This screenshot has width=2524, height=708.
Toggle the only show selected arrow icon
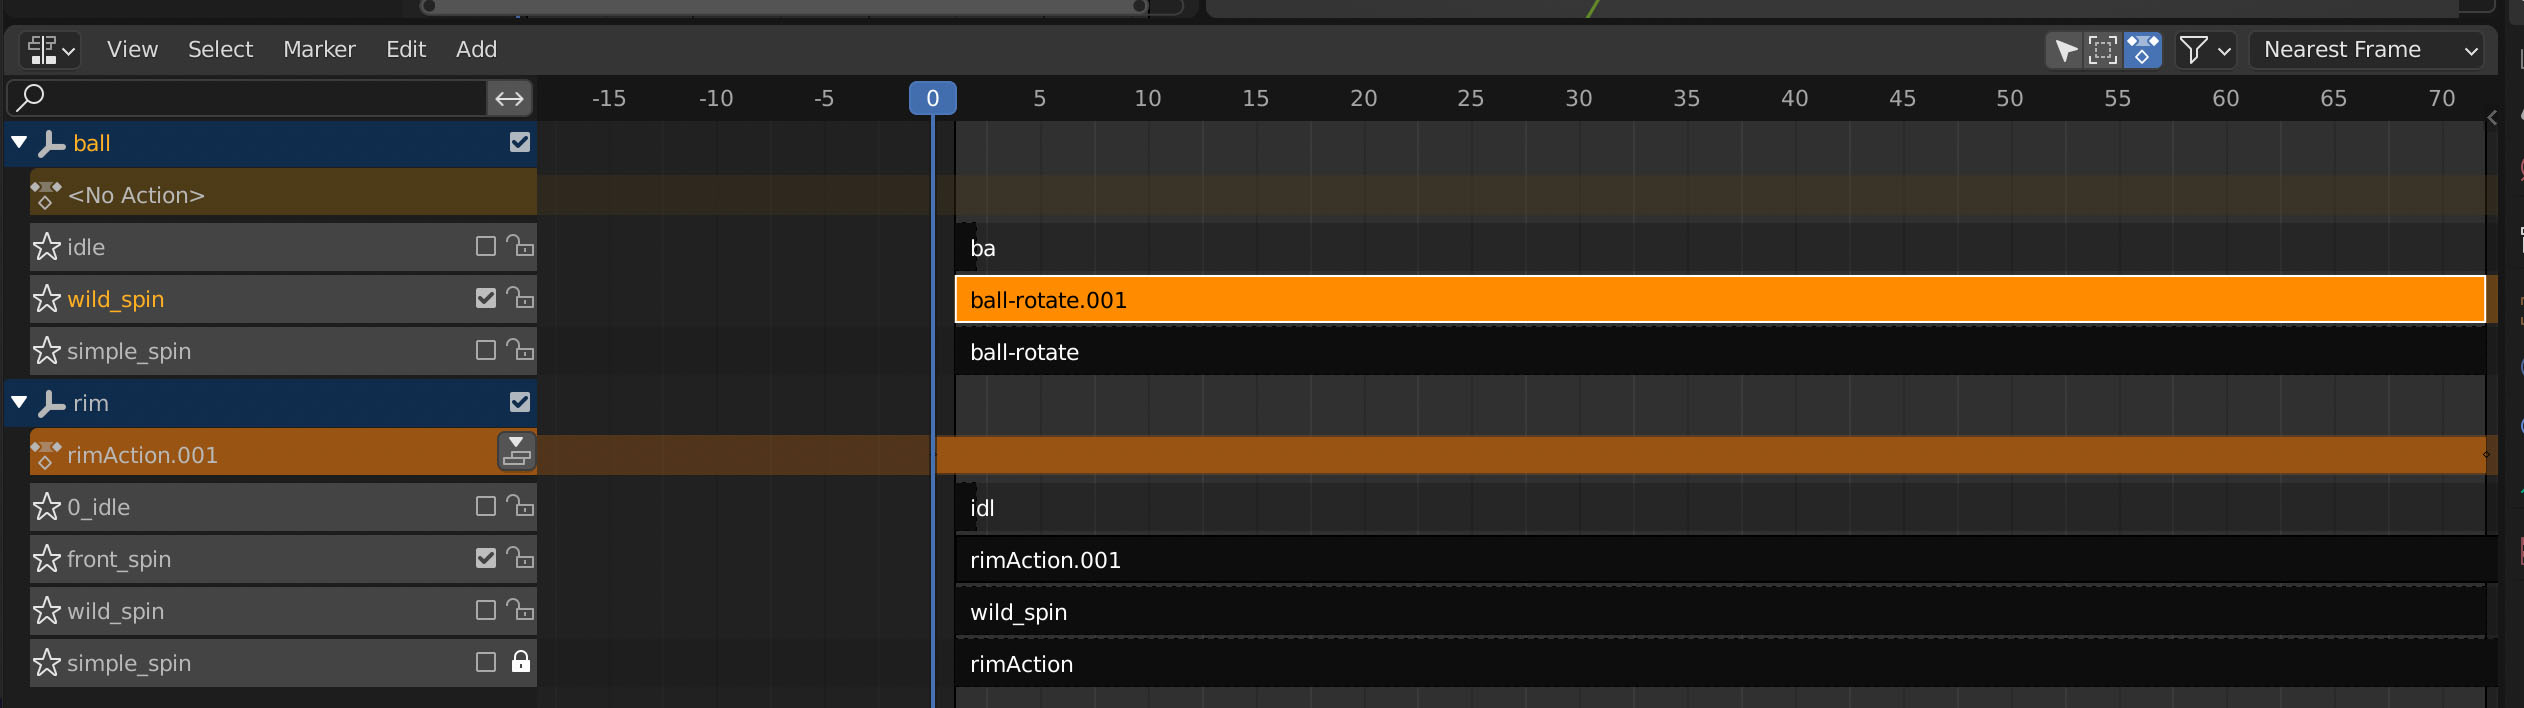pyautogui.click(x=2066, y=50)
